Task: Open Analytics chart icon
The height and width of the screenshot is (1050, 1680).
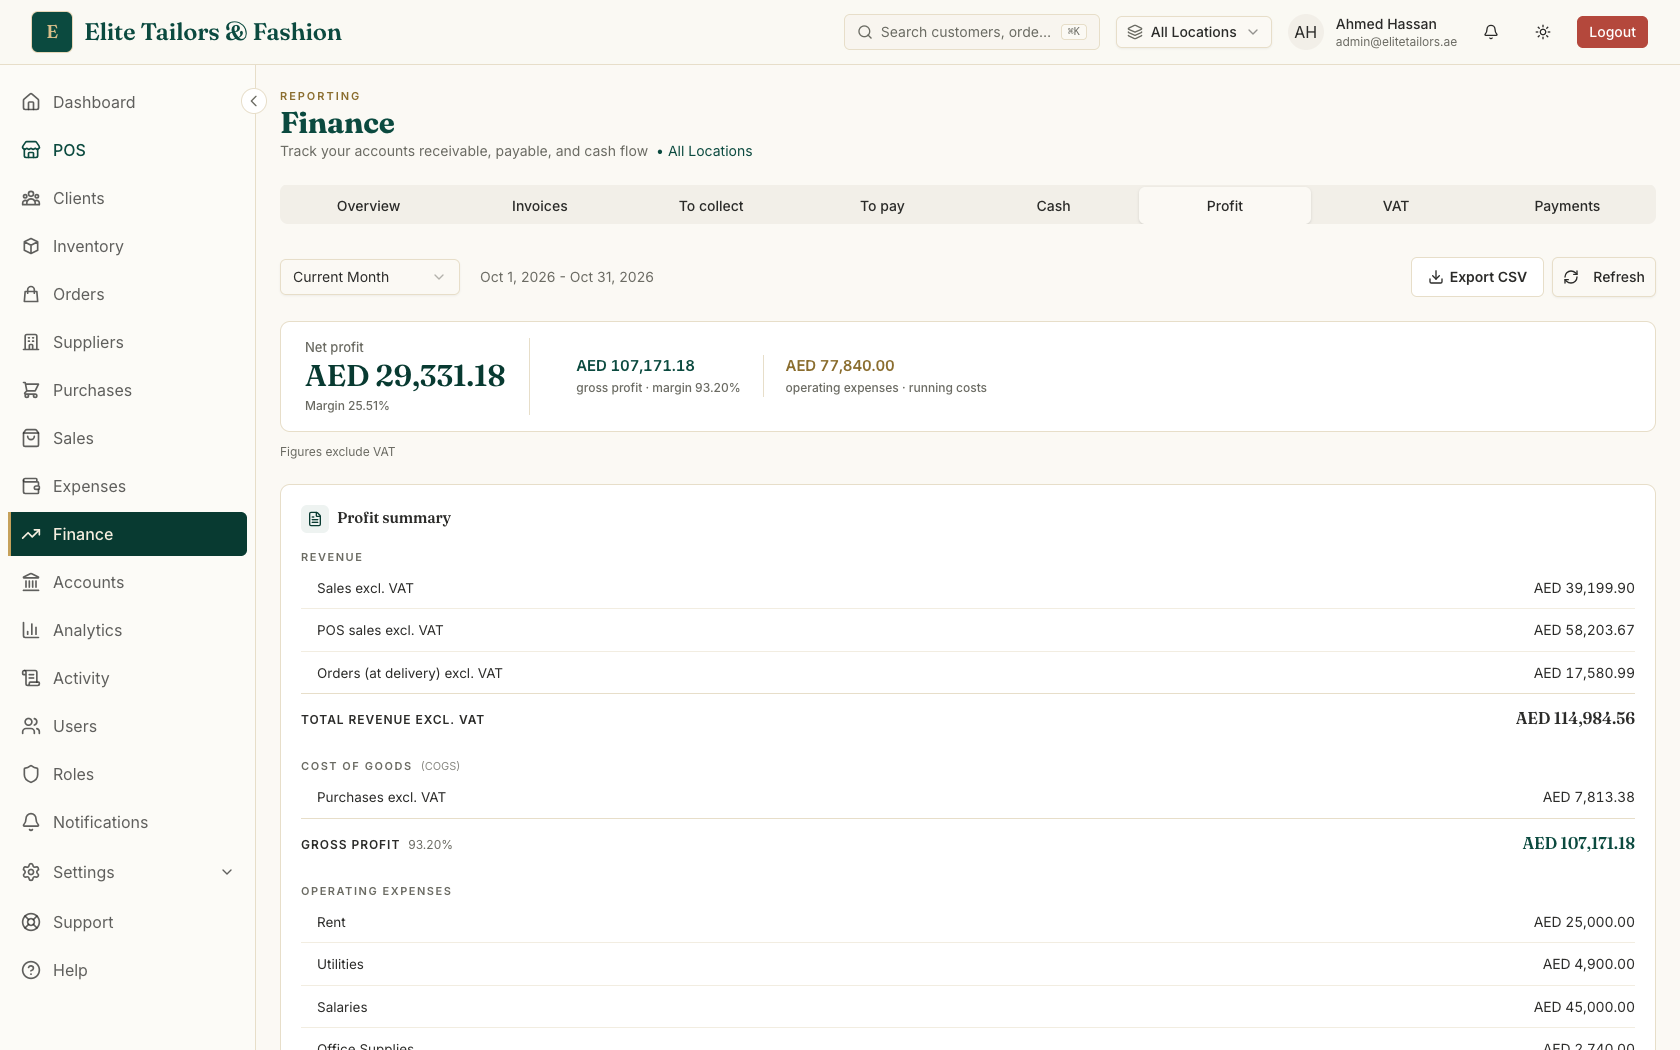Action: click(31, 630)
